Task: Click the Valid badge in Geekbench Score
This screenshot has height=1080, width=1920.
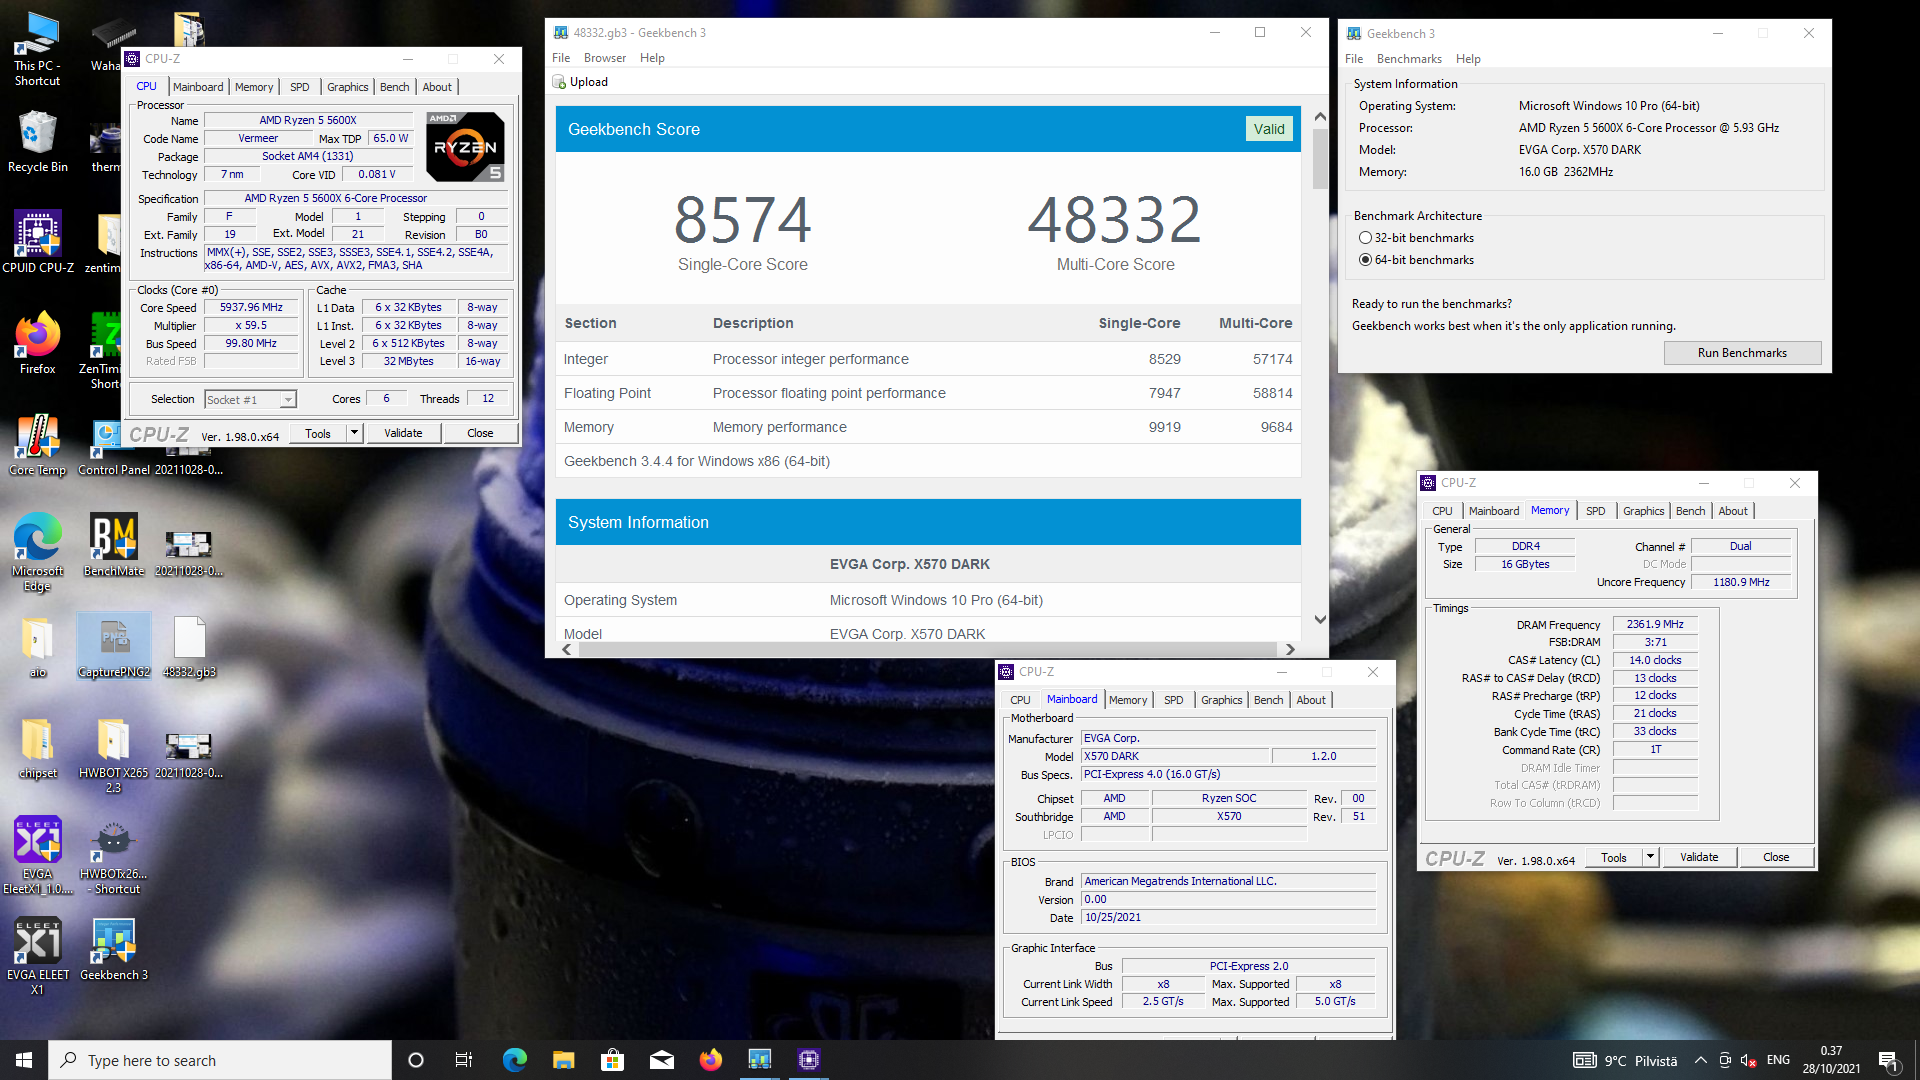Action: 1269,129
